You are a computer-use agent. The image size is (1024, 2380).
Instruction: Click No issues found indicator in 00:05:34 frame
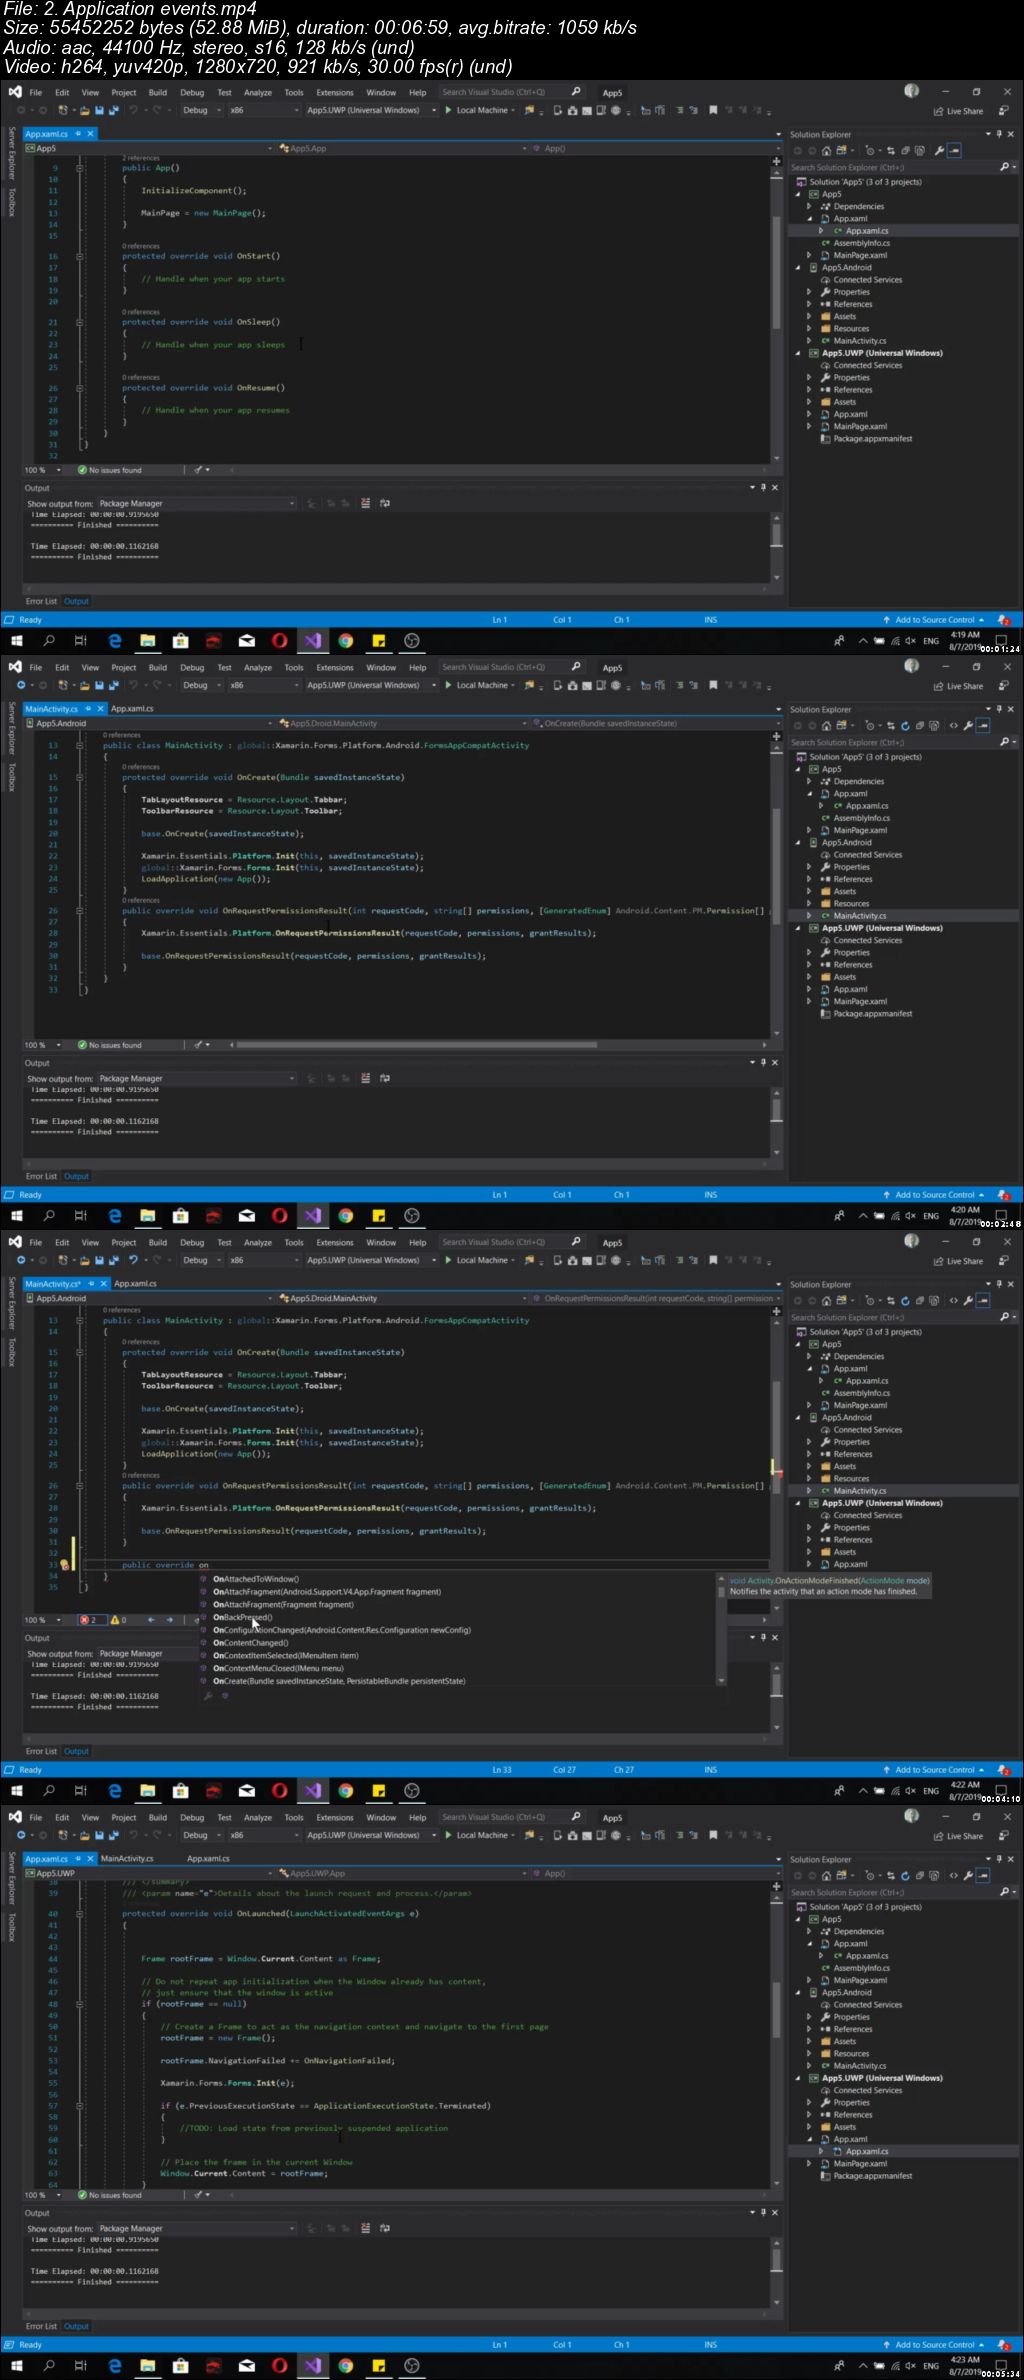(110, 2195)
